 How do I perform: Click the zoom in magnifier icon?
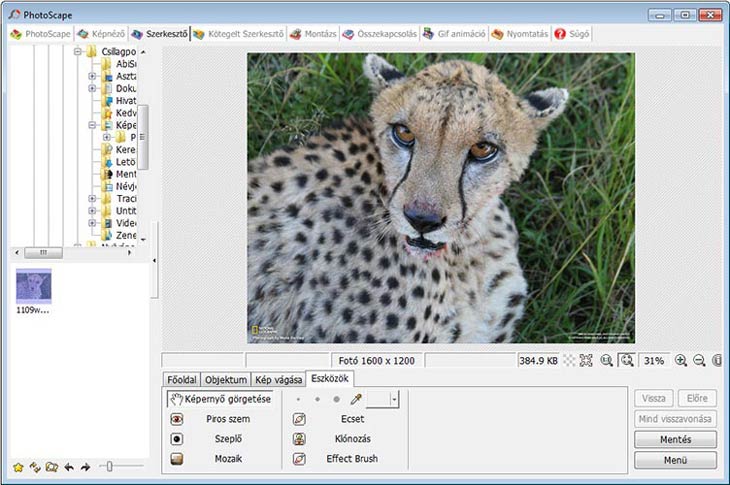click(681, 360)
